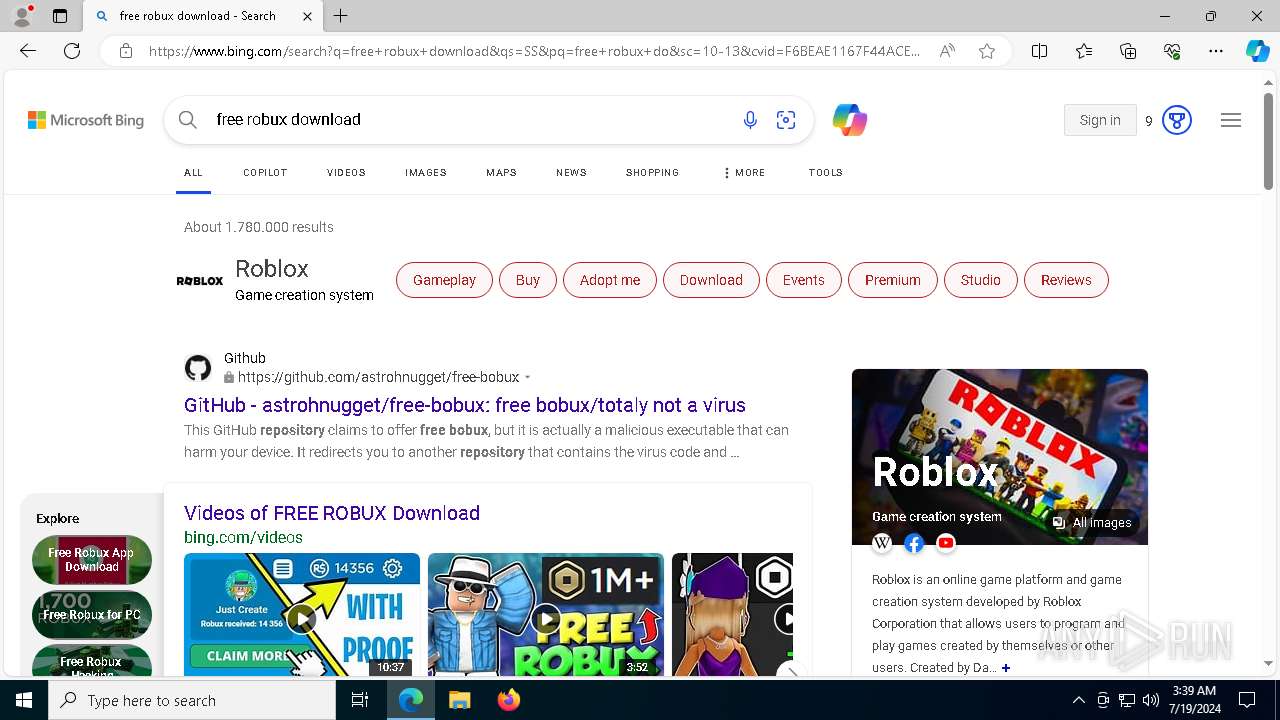The width and height of the screenshot is (1280, 720).
Task: Open Roblox Facebook icon
Action: 914,543
